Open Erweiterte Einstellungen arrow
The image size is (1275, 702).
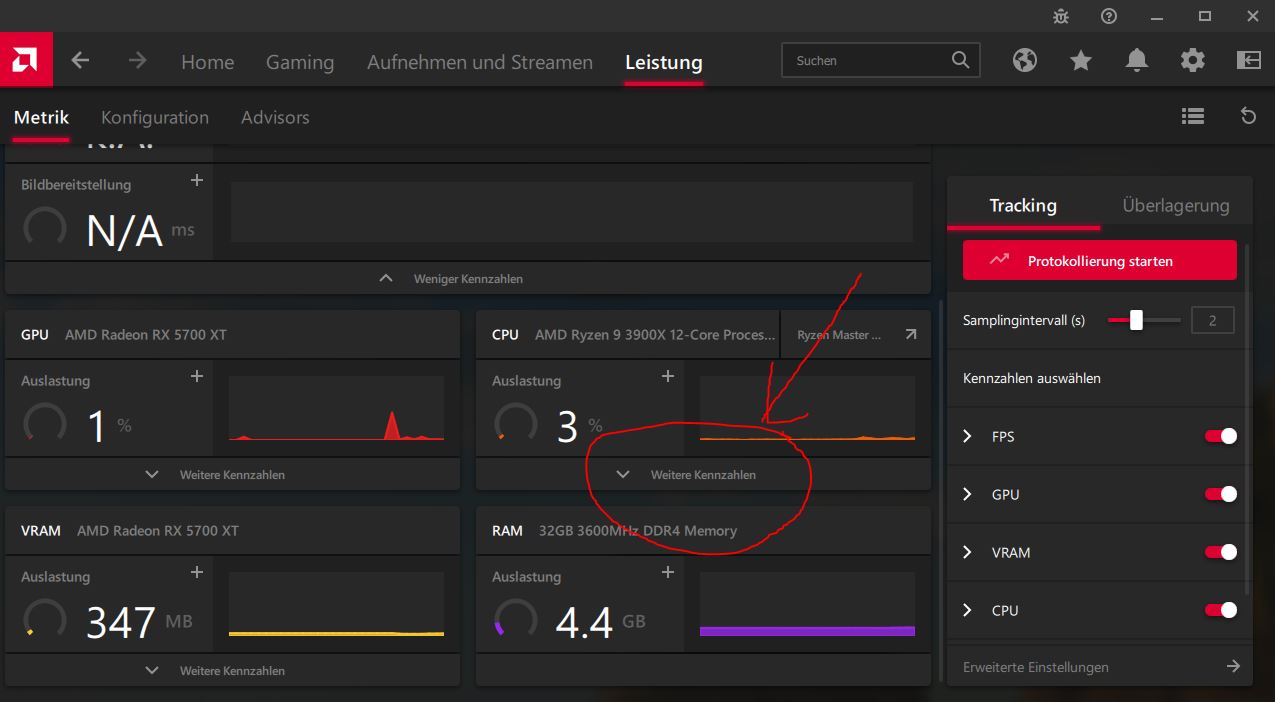(1233, 666)
